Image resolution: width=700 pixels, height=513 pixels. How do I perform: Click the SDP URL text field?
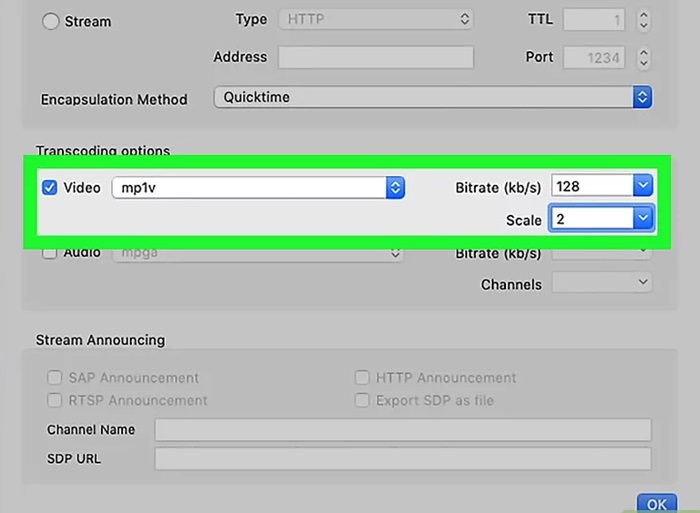point(402,459)
